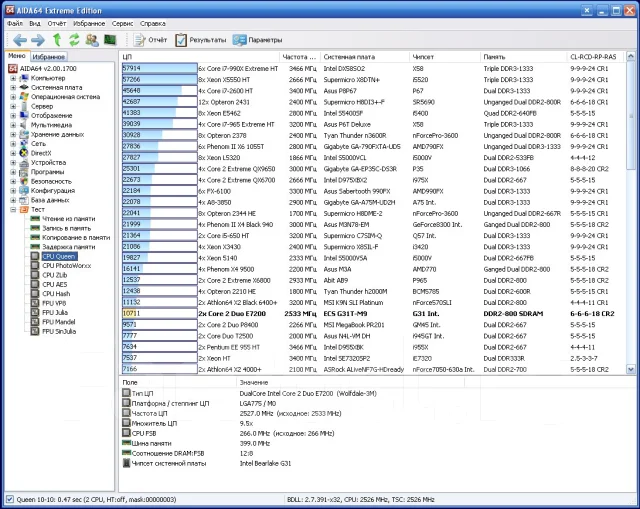
Task: Select Операционная система tree item
Action: [x=65, y=97]
